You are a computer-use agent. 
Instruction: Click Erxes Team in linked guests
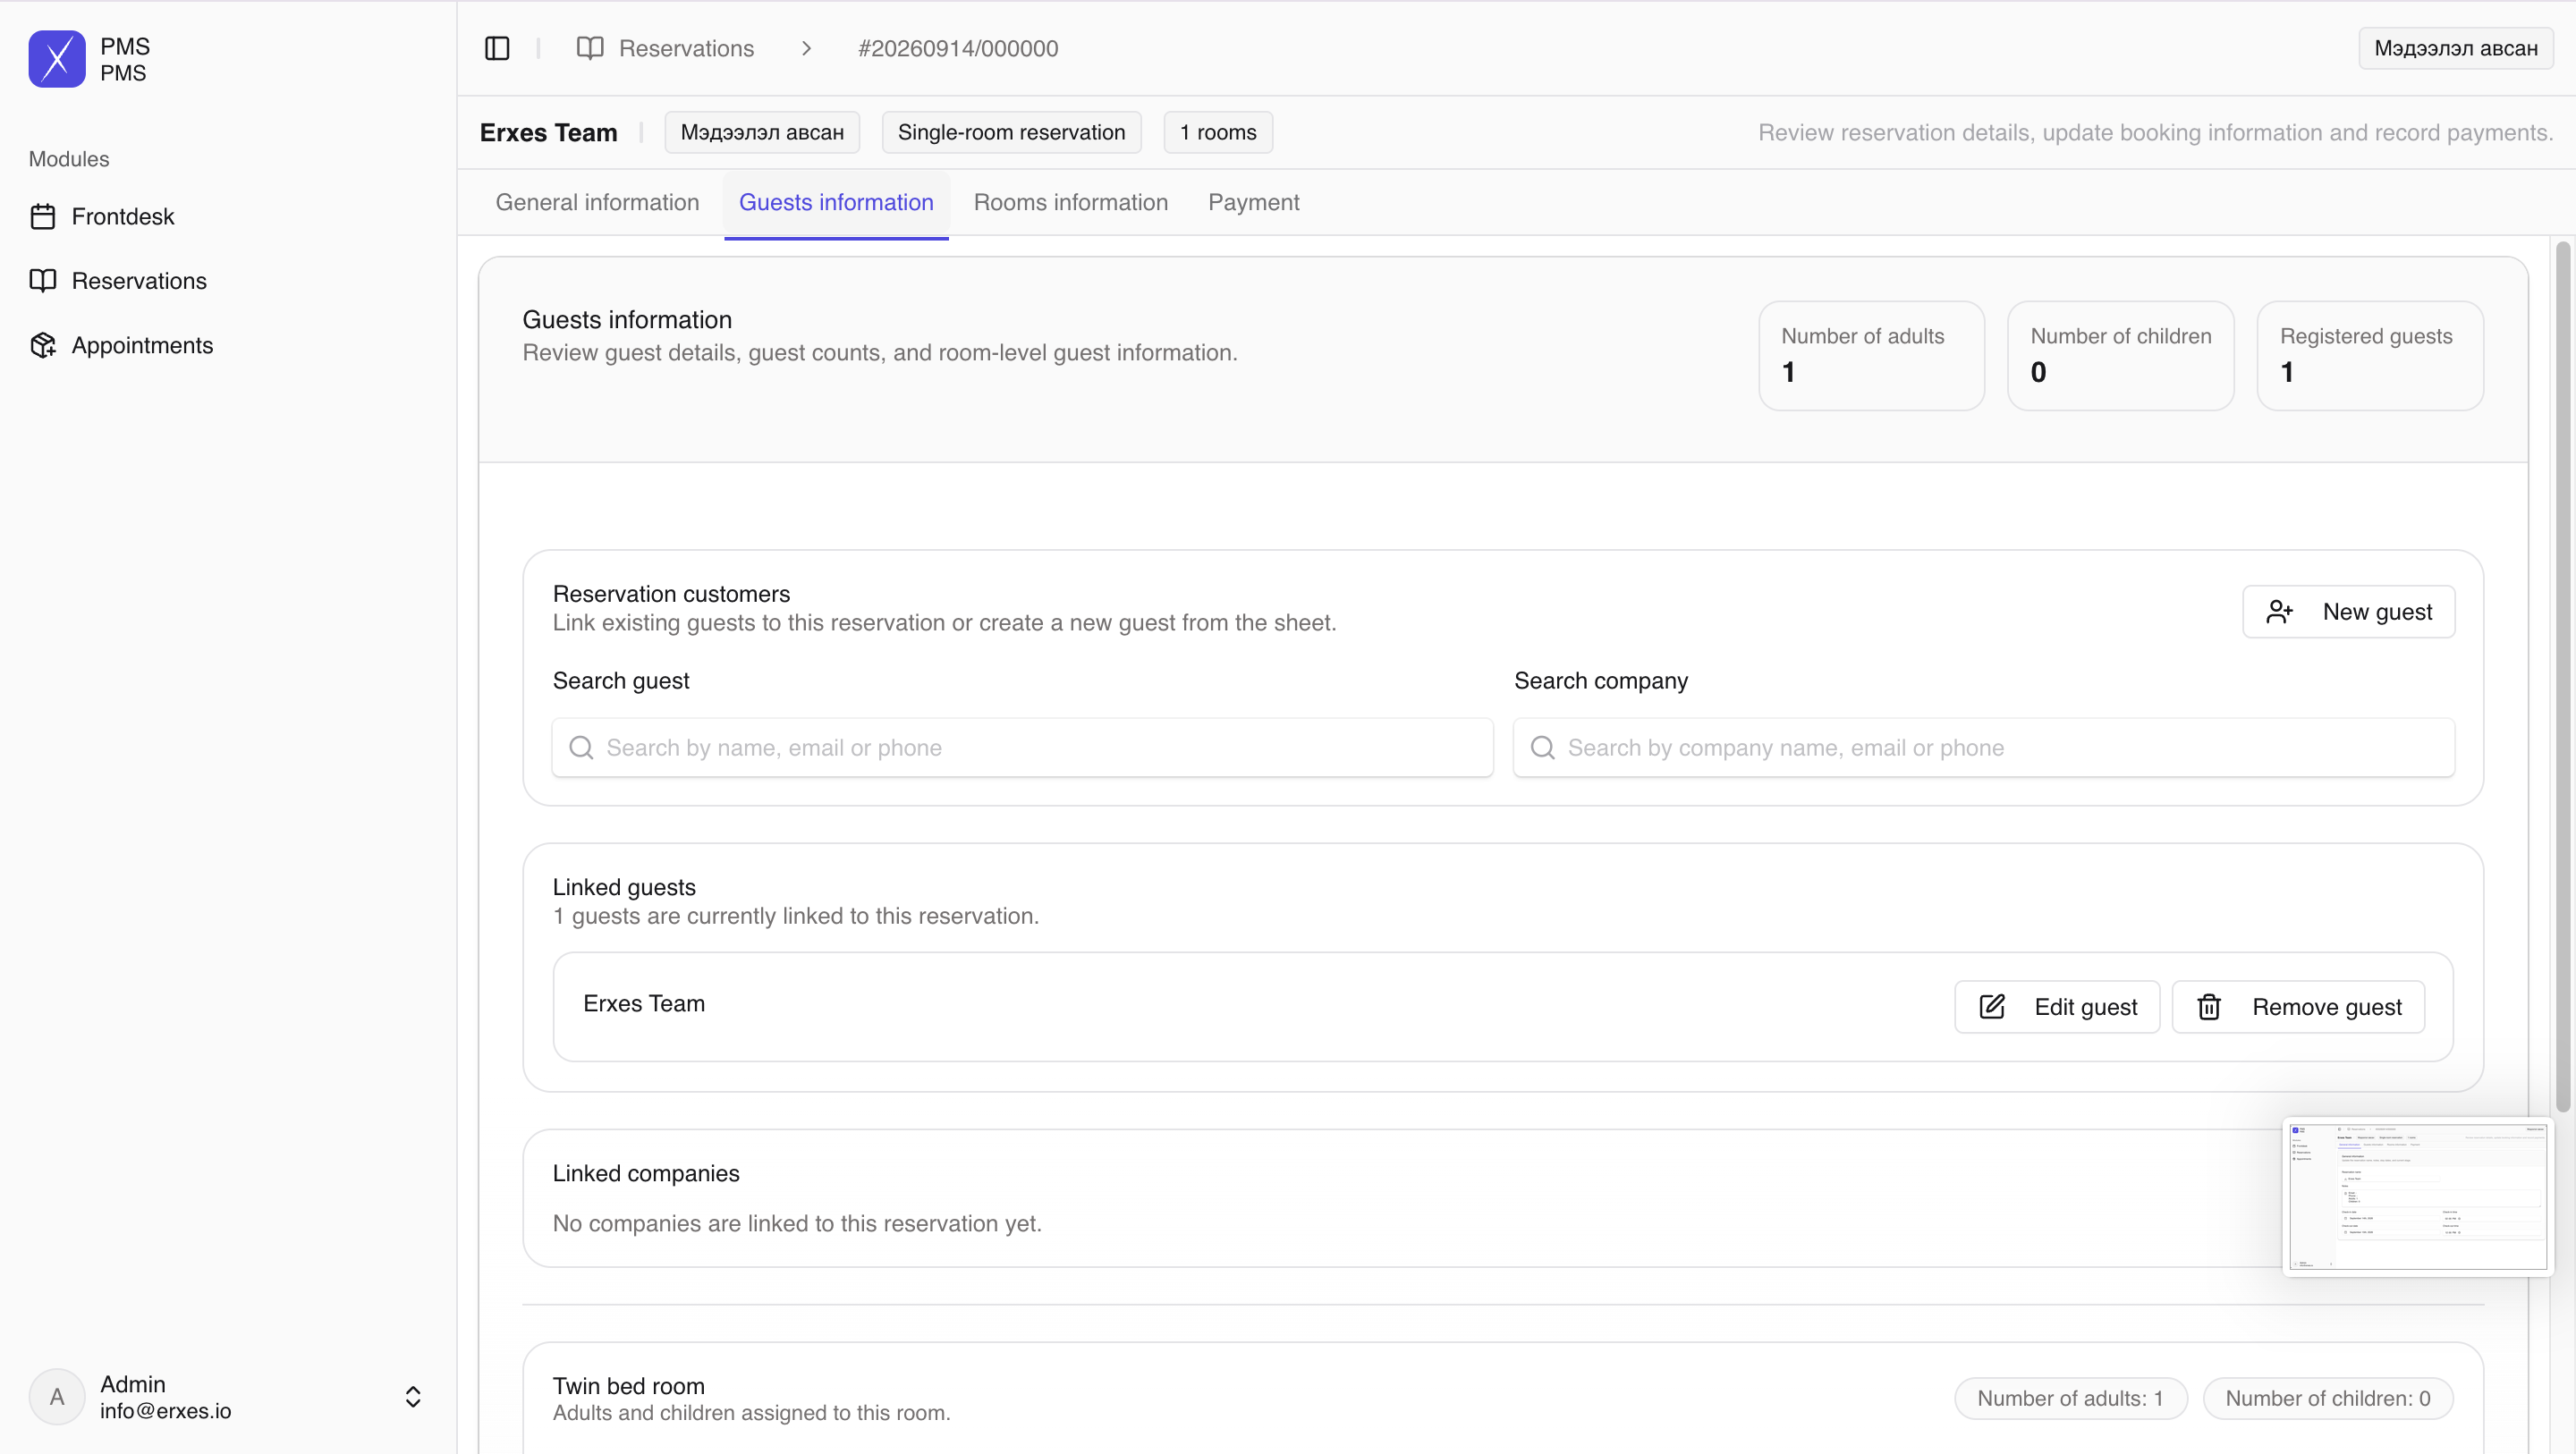point(644,1003)
